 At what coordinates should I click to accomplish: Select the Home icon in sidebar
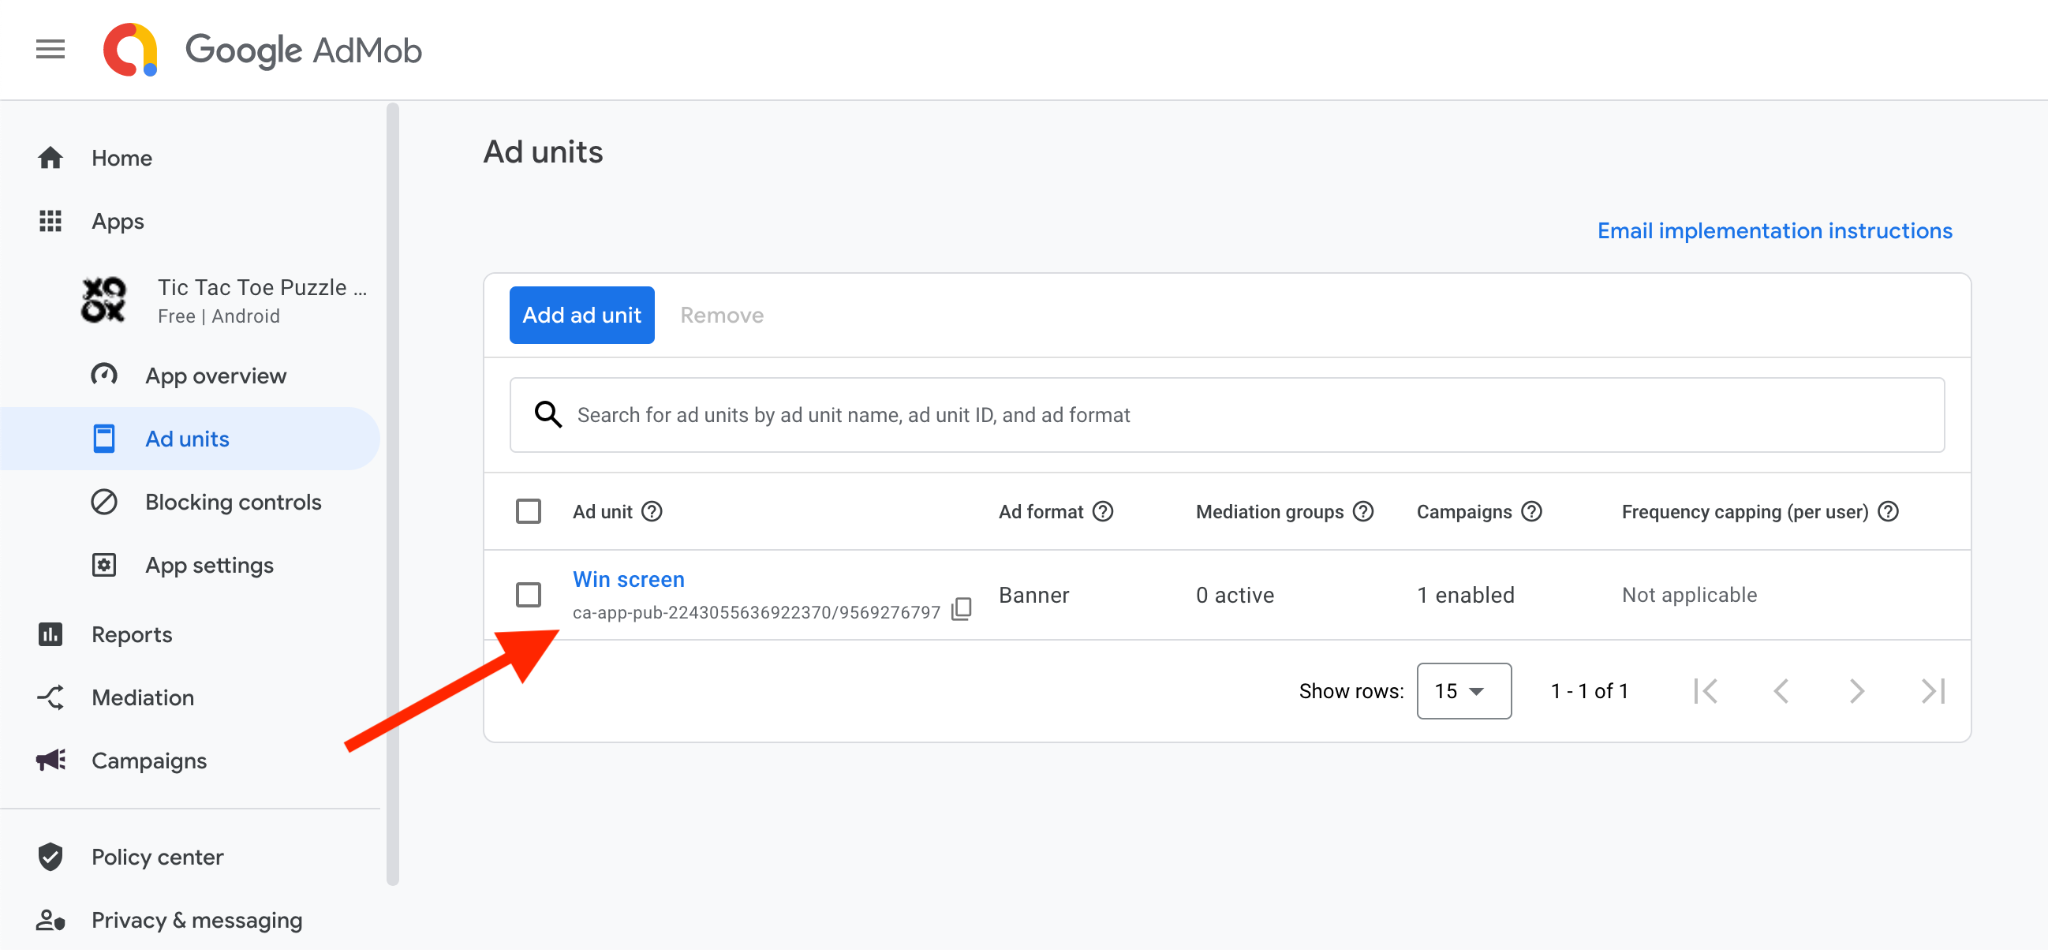(49, 157)
